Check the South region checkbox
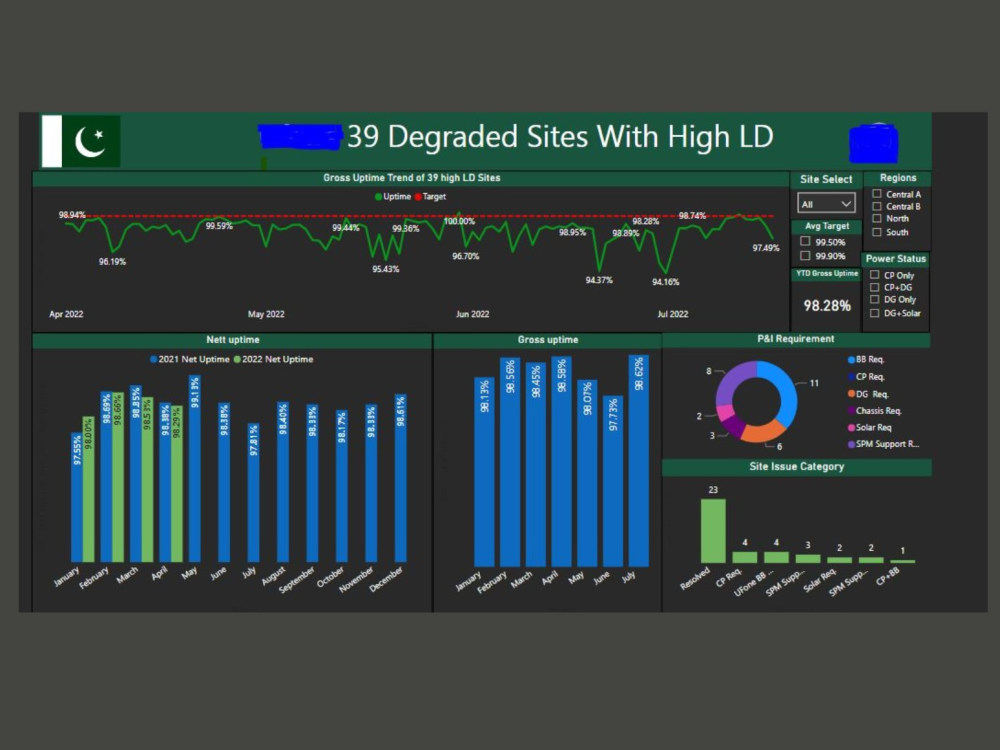This screenshot has height=750, width=1000. pyautogui.click(x=877, y=232)
